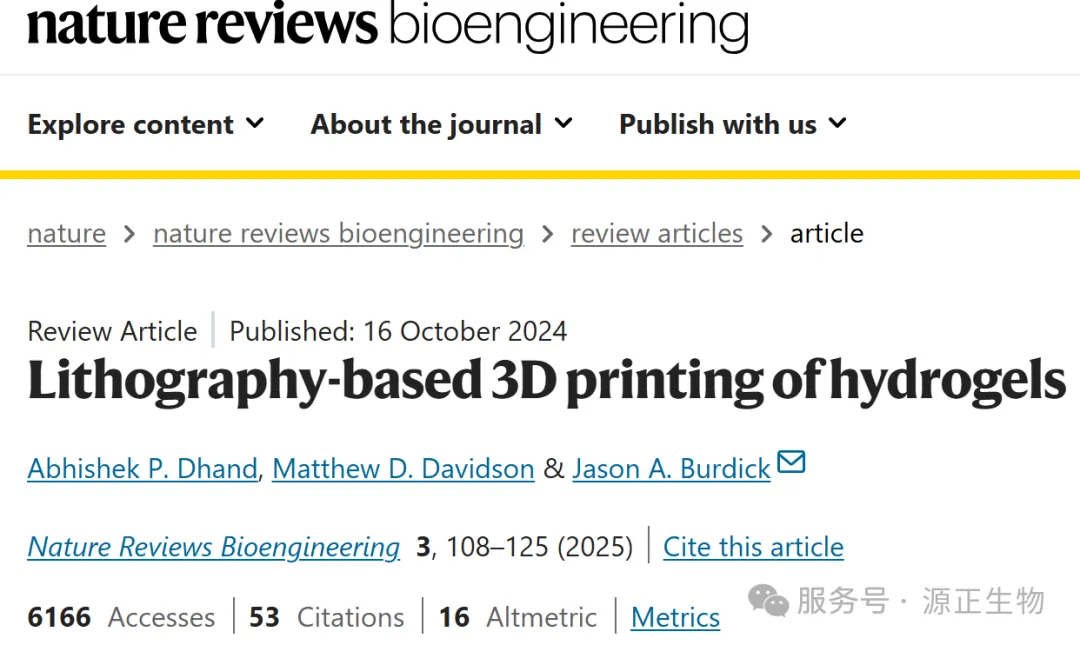Click Cite this article link
The width and height of the screenshot is (1080, 645).
(753, 547)
